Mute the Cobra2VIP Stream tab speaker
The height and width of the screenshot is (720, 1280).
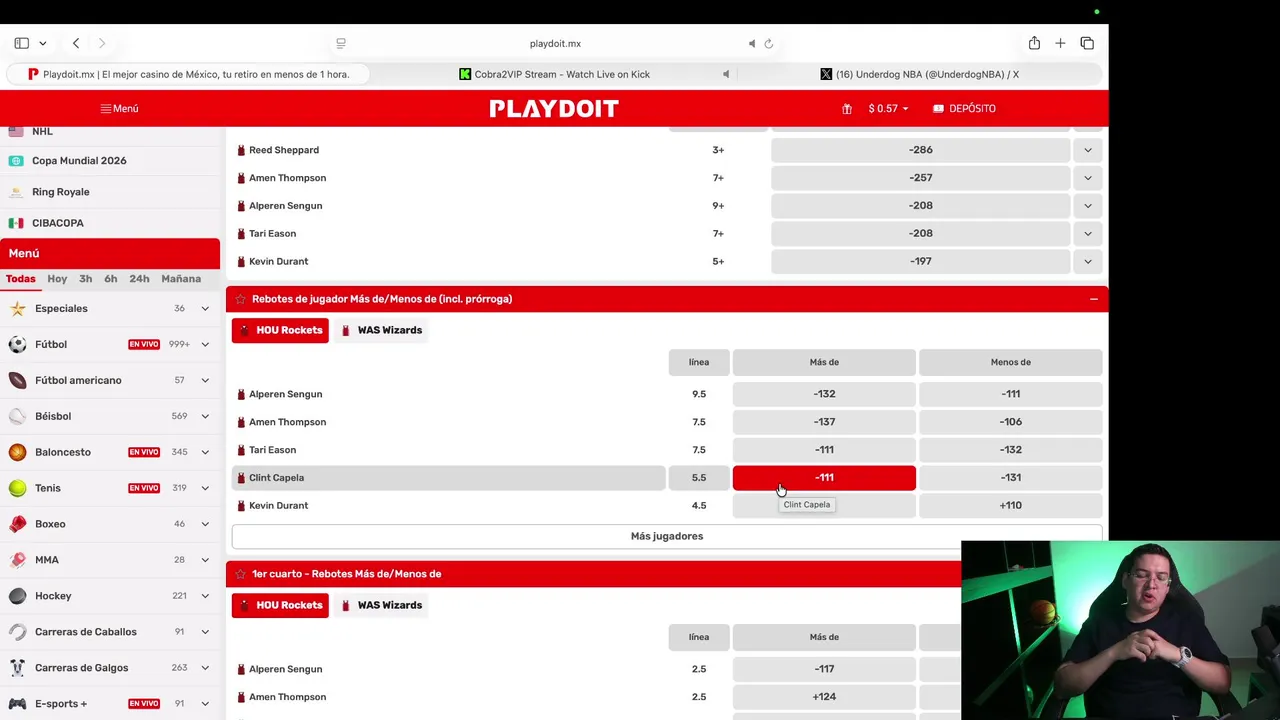pos(726,74)
